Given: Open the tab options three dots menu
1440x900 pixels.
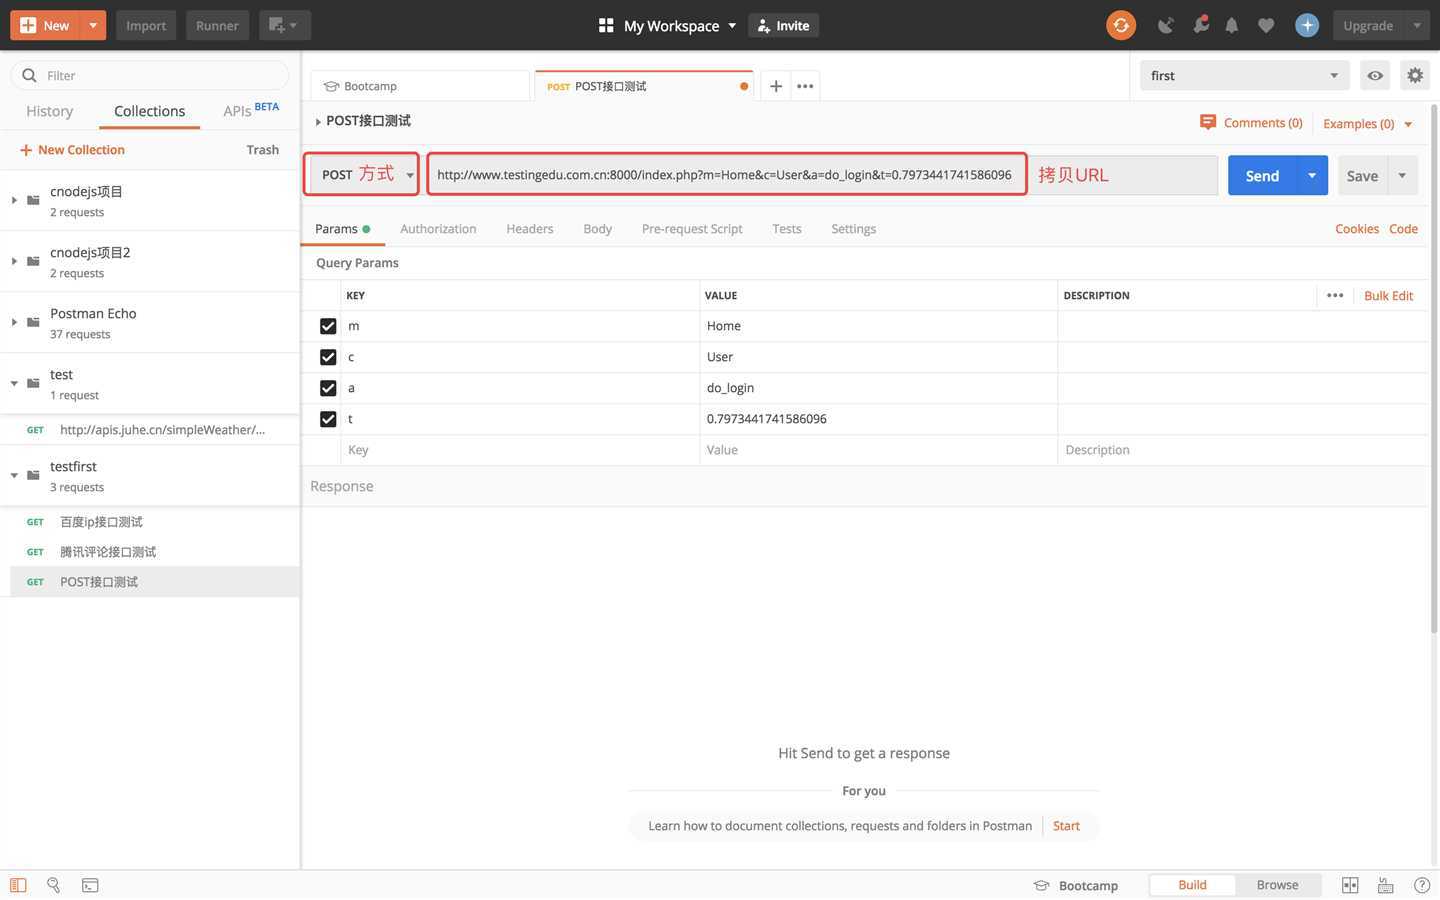Looking at the screenshot, I should [x=805, y=86].
